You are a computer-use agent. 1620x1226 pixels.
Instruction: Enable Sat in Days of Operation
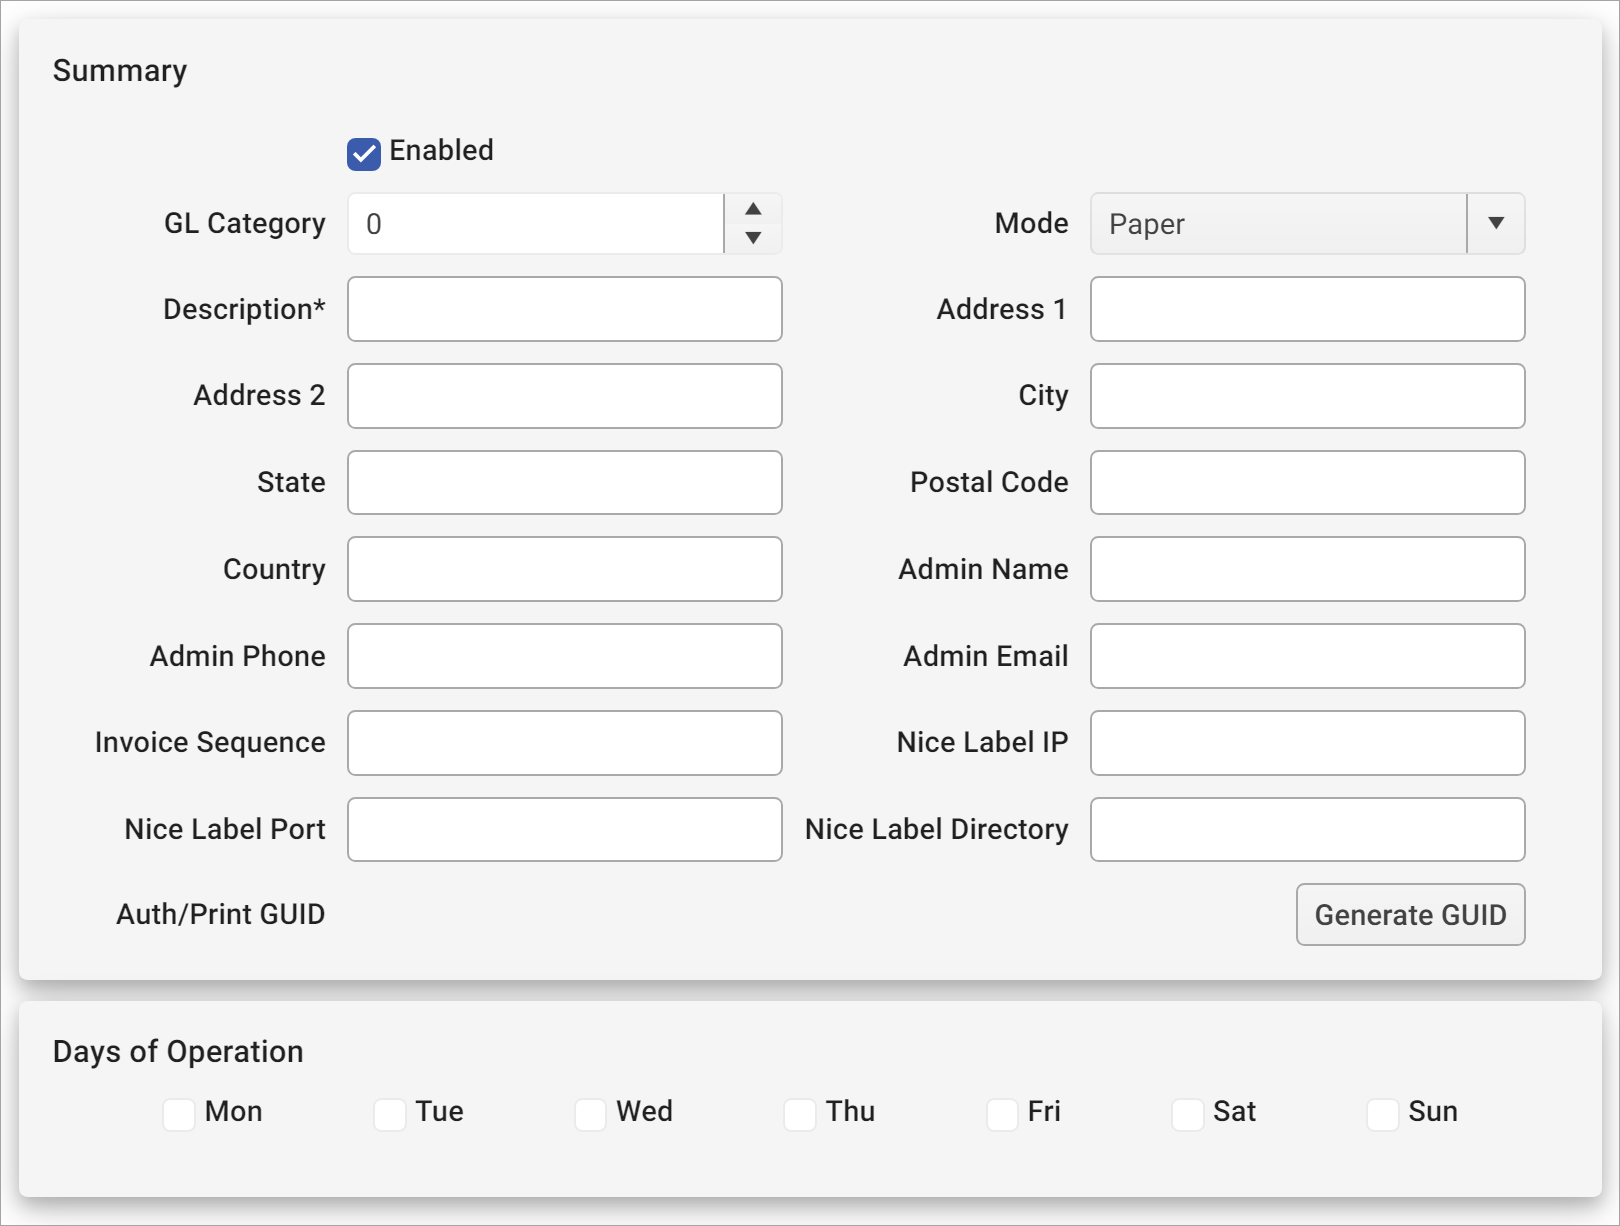point(1187,1113)
